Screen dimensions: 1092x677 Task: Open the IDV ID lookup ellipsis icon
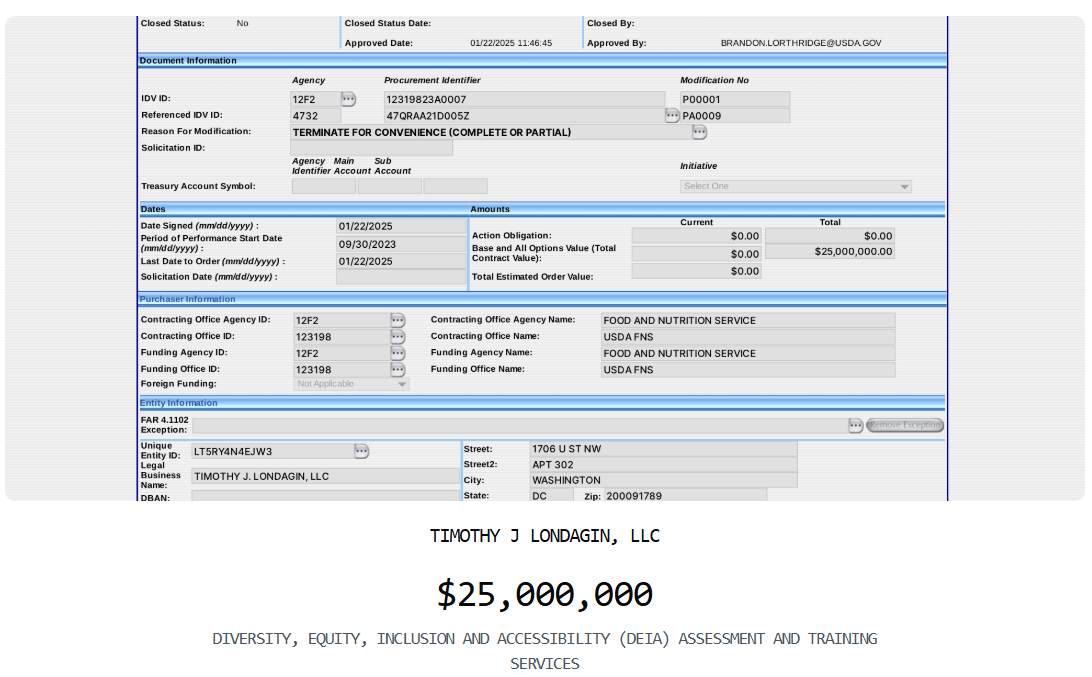pyautogui.click(x=349, y=98)
